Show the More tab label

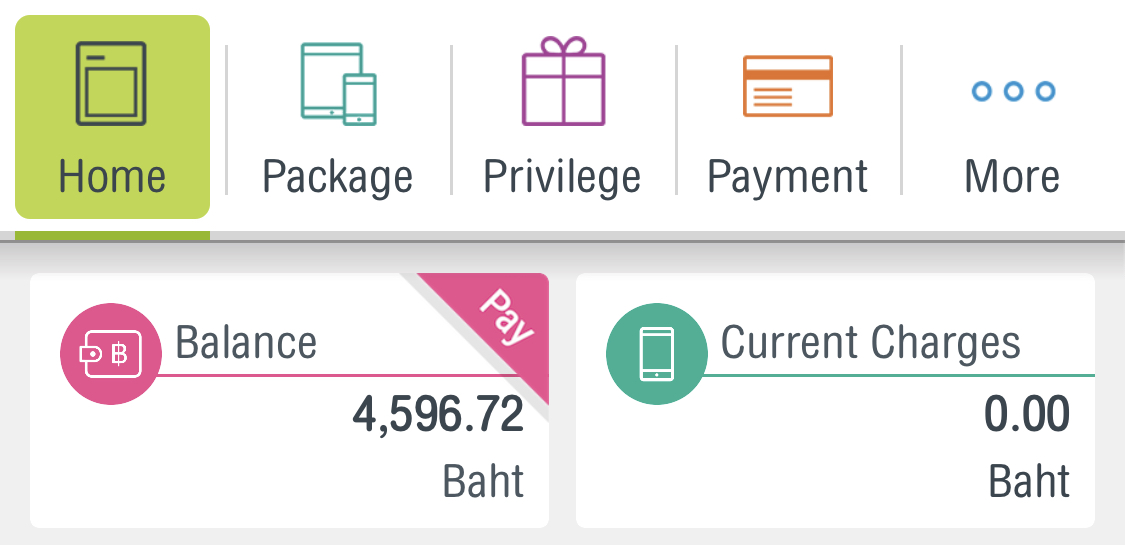1012,177
